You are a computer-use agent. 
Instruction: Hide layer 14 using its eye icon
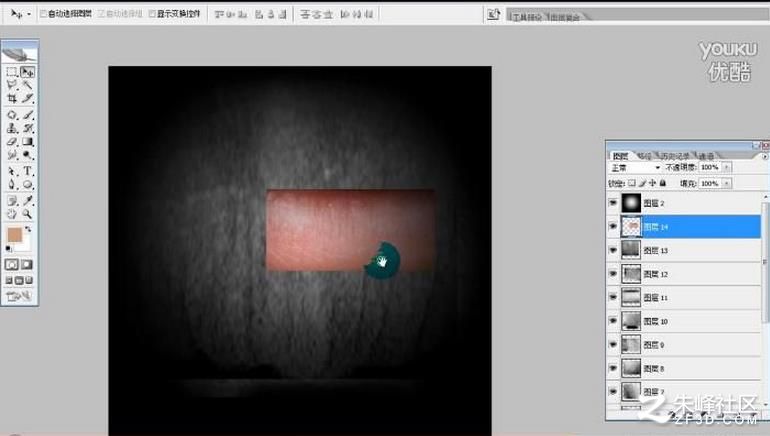612,226
